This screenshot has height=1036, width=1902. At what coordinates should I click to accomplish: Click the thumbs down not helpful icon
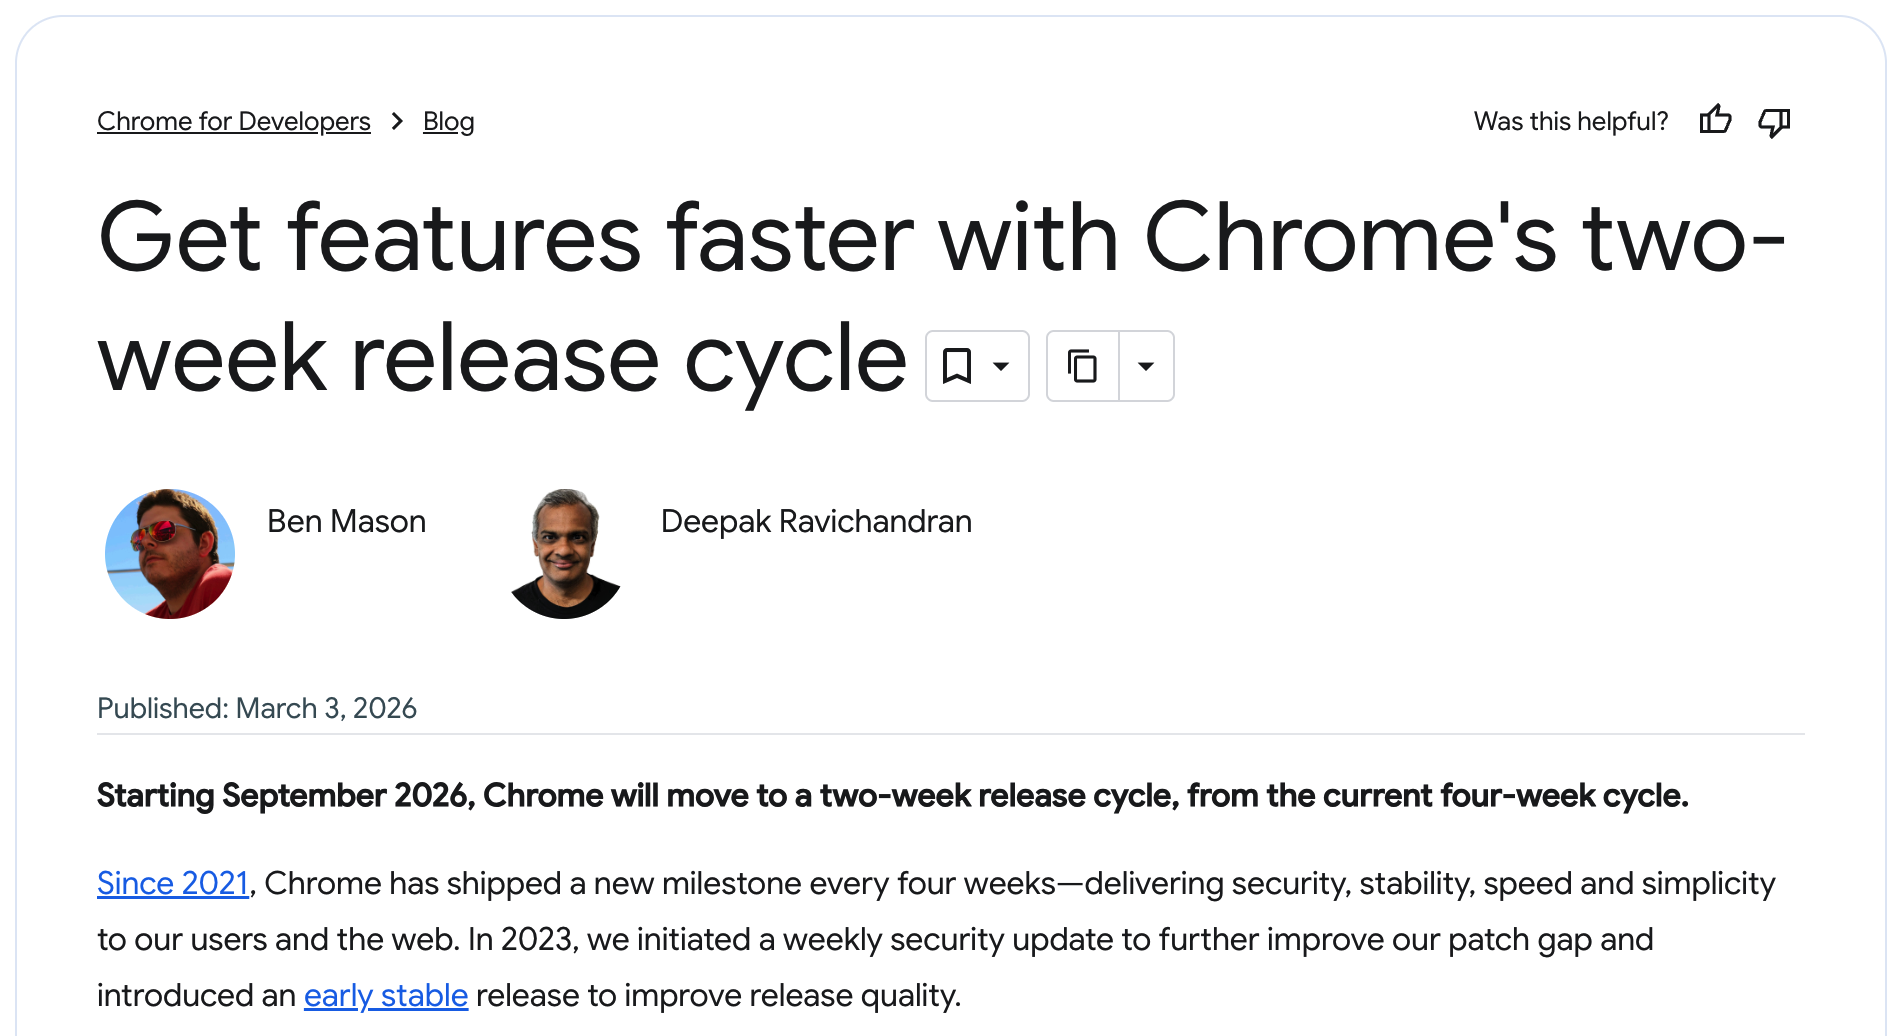1774,122
